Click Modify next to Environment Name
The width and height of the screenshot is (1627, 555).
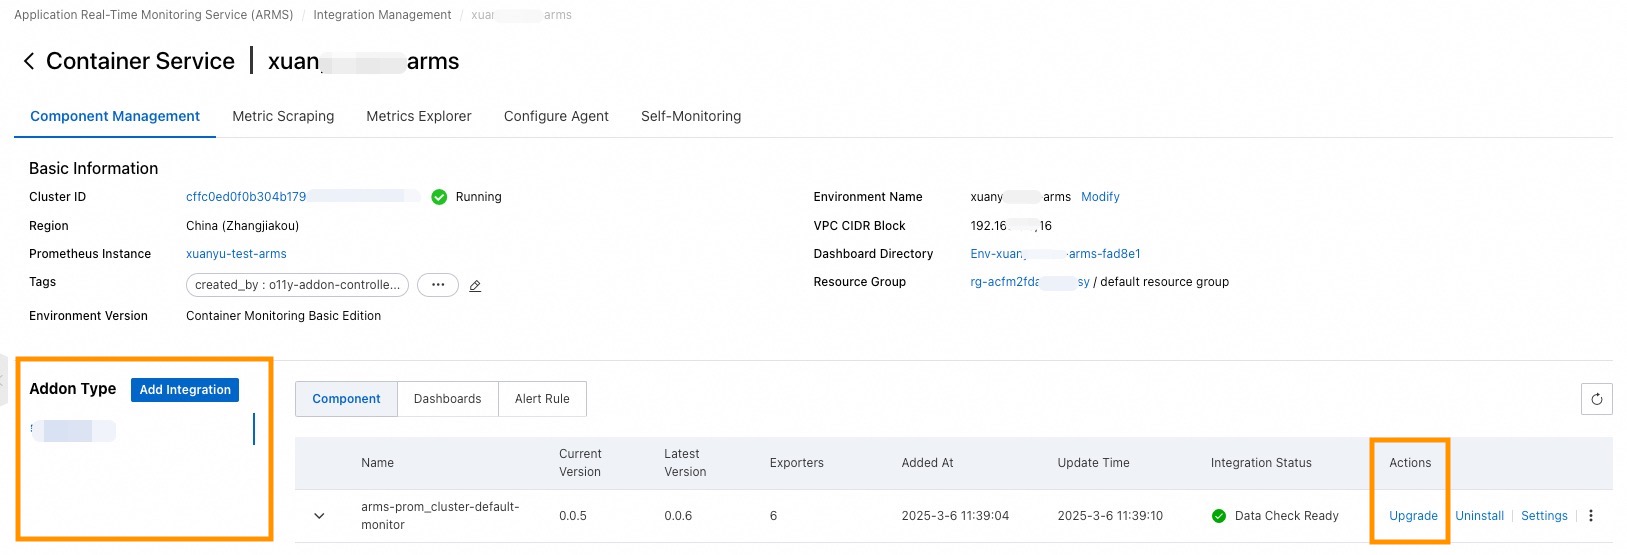click(x=1100, y=197)
